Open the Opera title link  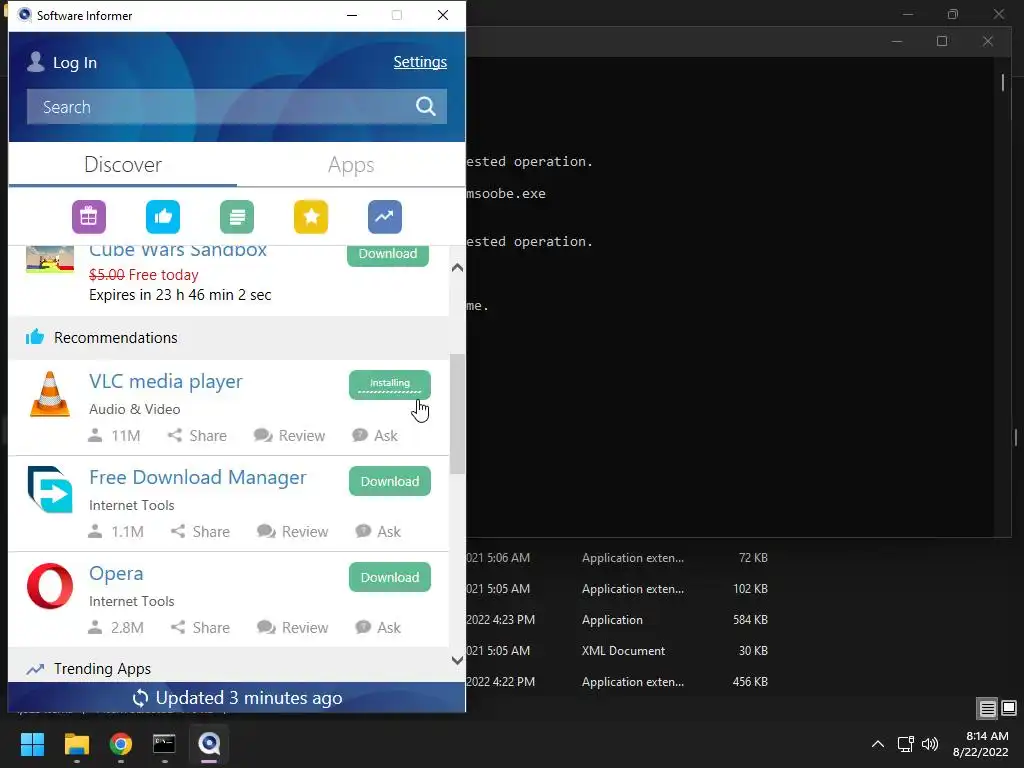point(116,573)
